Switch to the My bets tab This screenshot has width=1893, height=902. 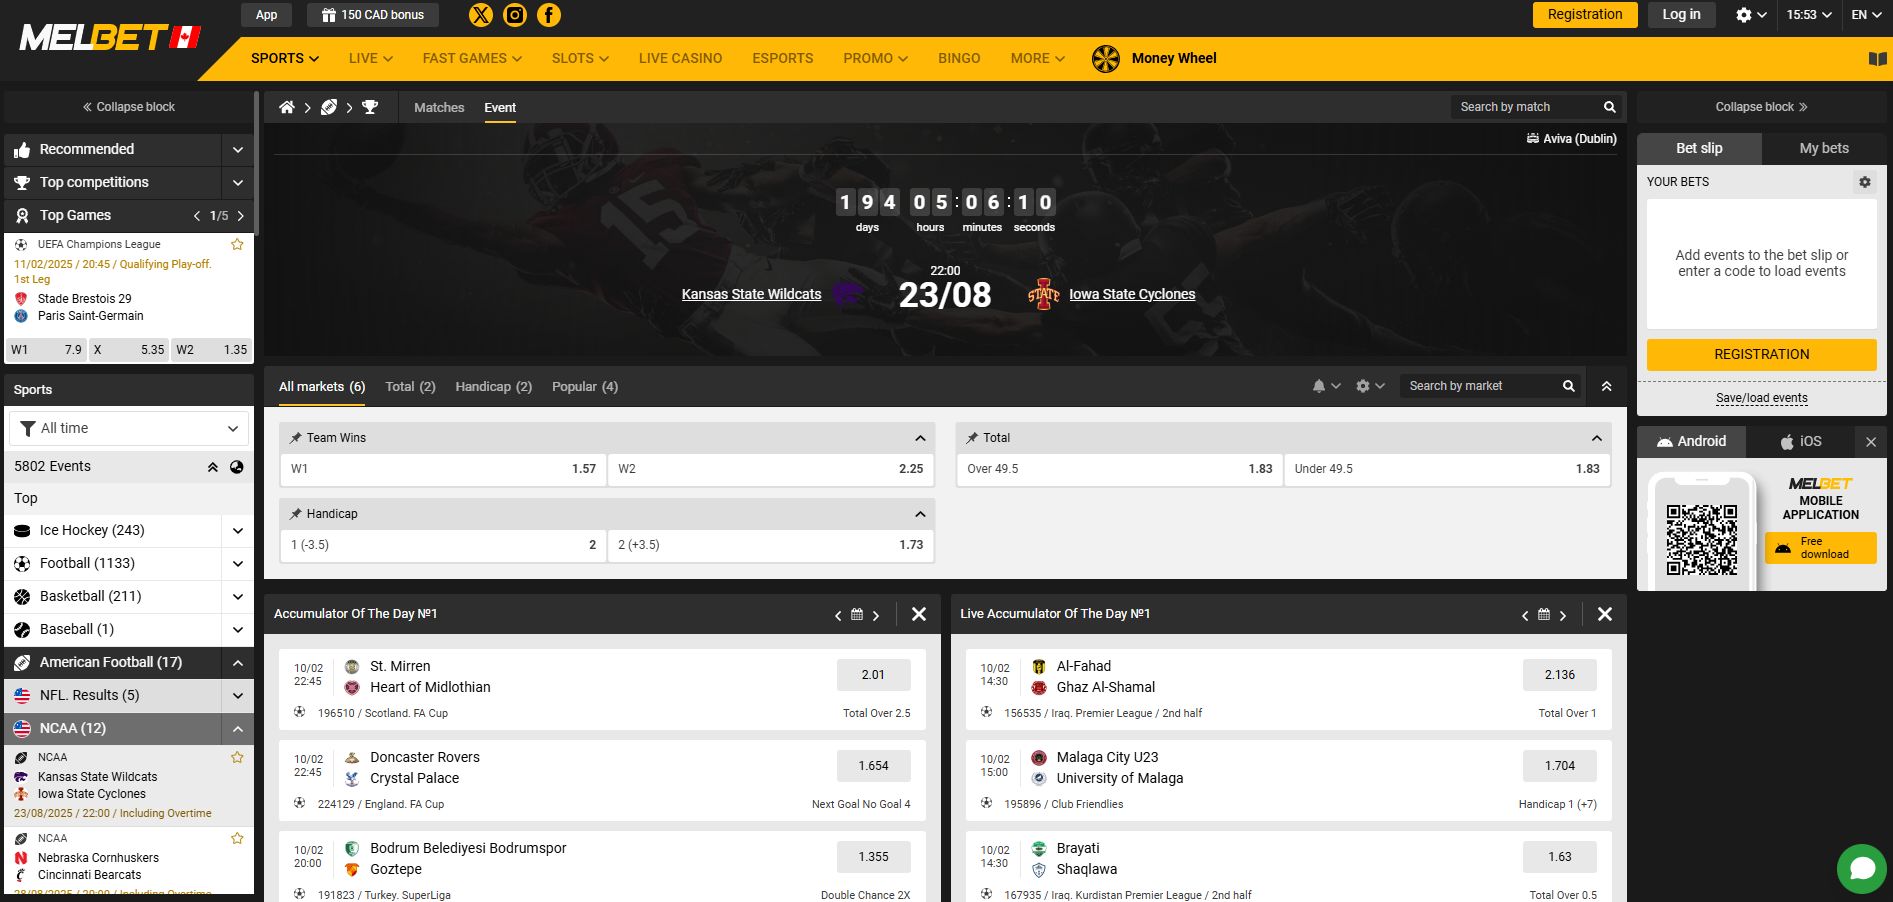pyautogui.click(x=1824, y=148)
